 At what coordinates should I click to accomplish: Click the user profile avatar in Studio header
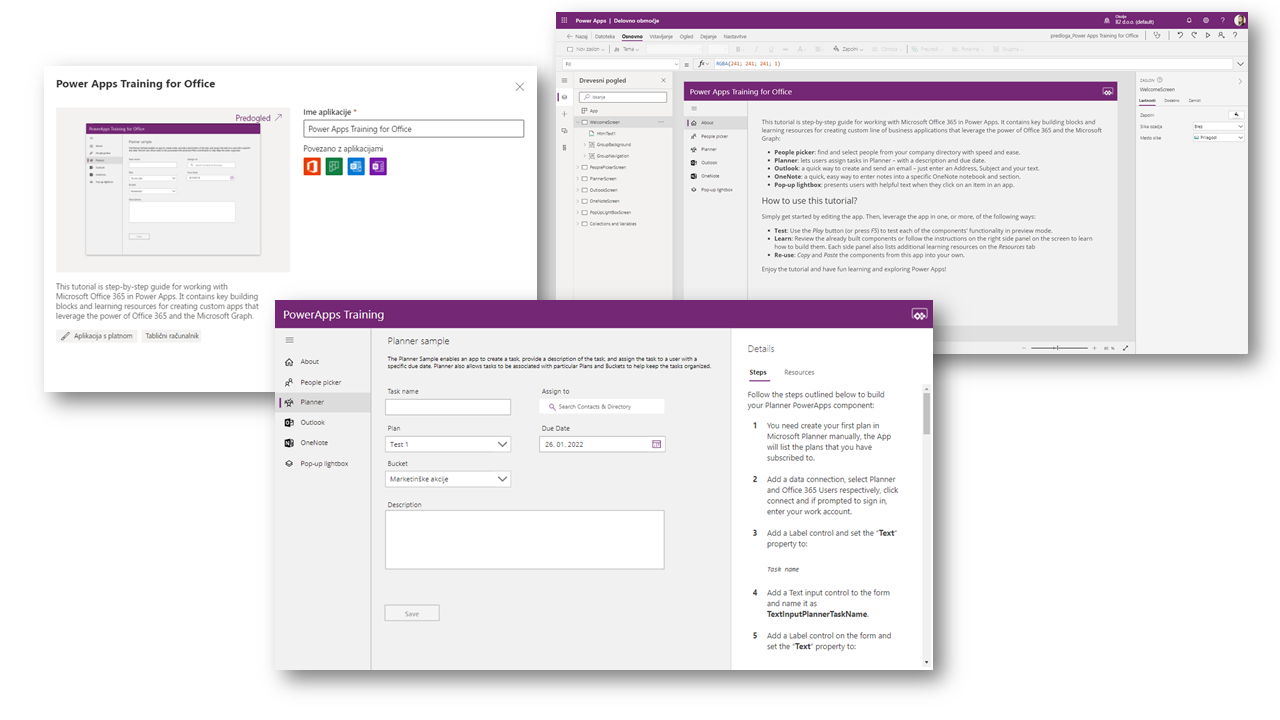pyautogui.click(x=1240, y=20)
